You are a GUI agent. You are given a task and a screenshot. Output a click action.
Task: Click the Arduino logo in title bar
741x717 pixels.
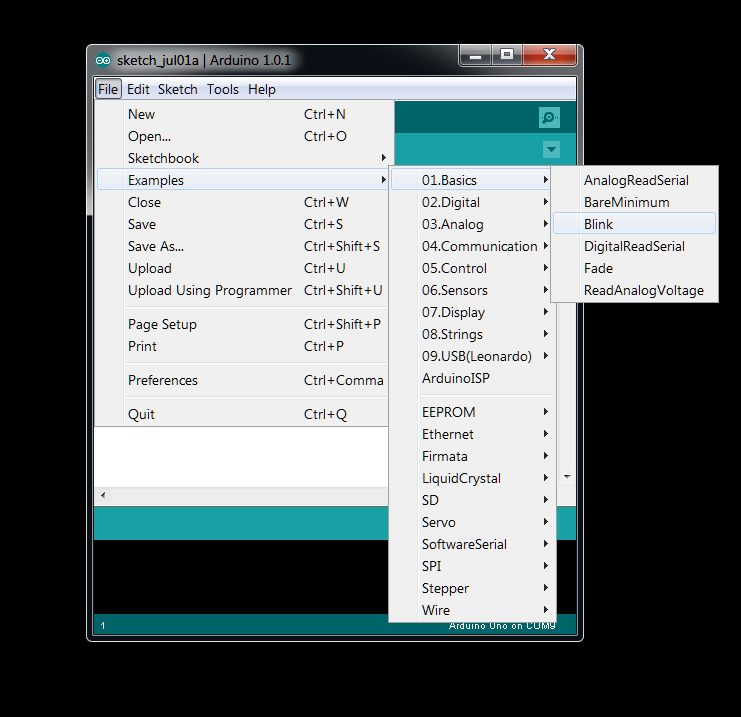[x=103, y=60]
